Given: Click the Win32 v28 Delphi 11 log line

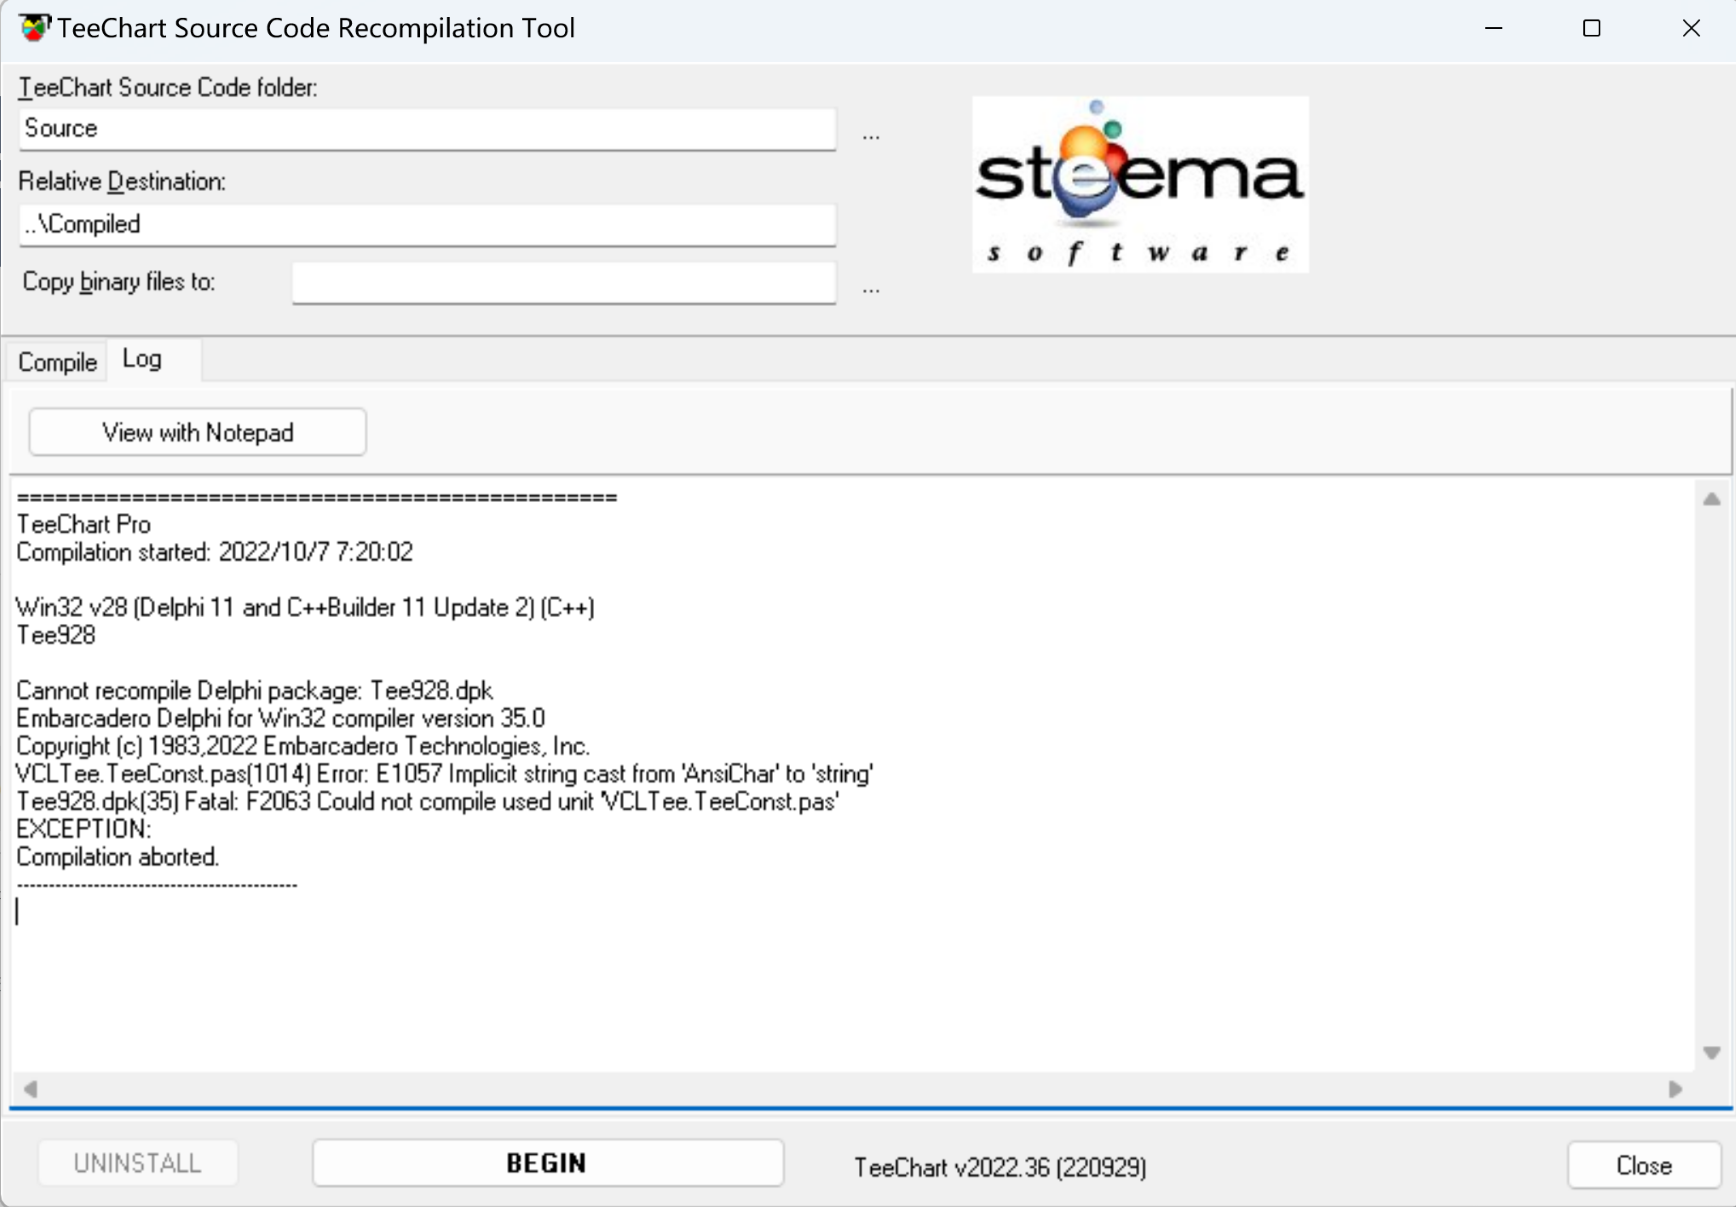Looking at the screenshot, I should click(305, 607).
